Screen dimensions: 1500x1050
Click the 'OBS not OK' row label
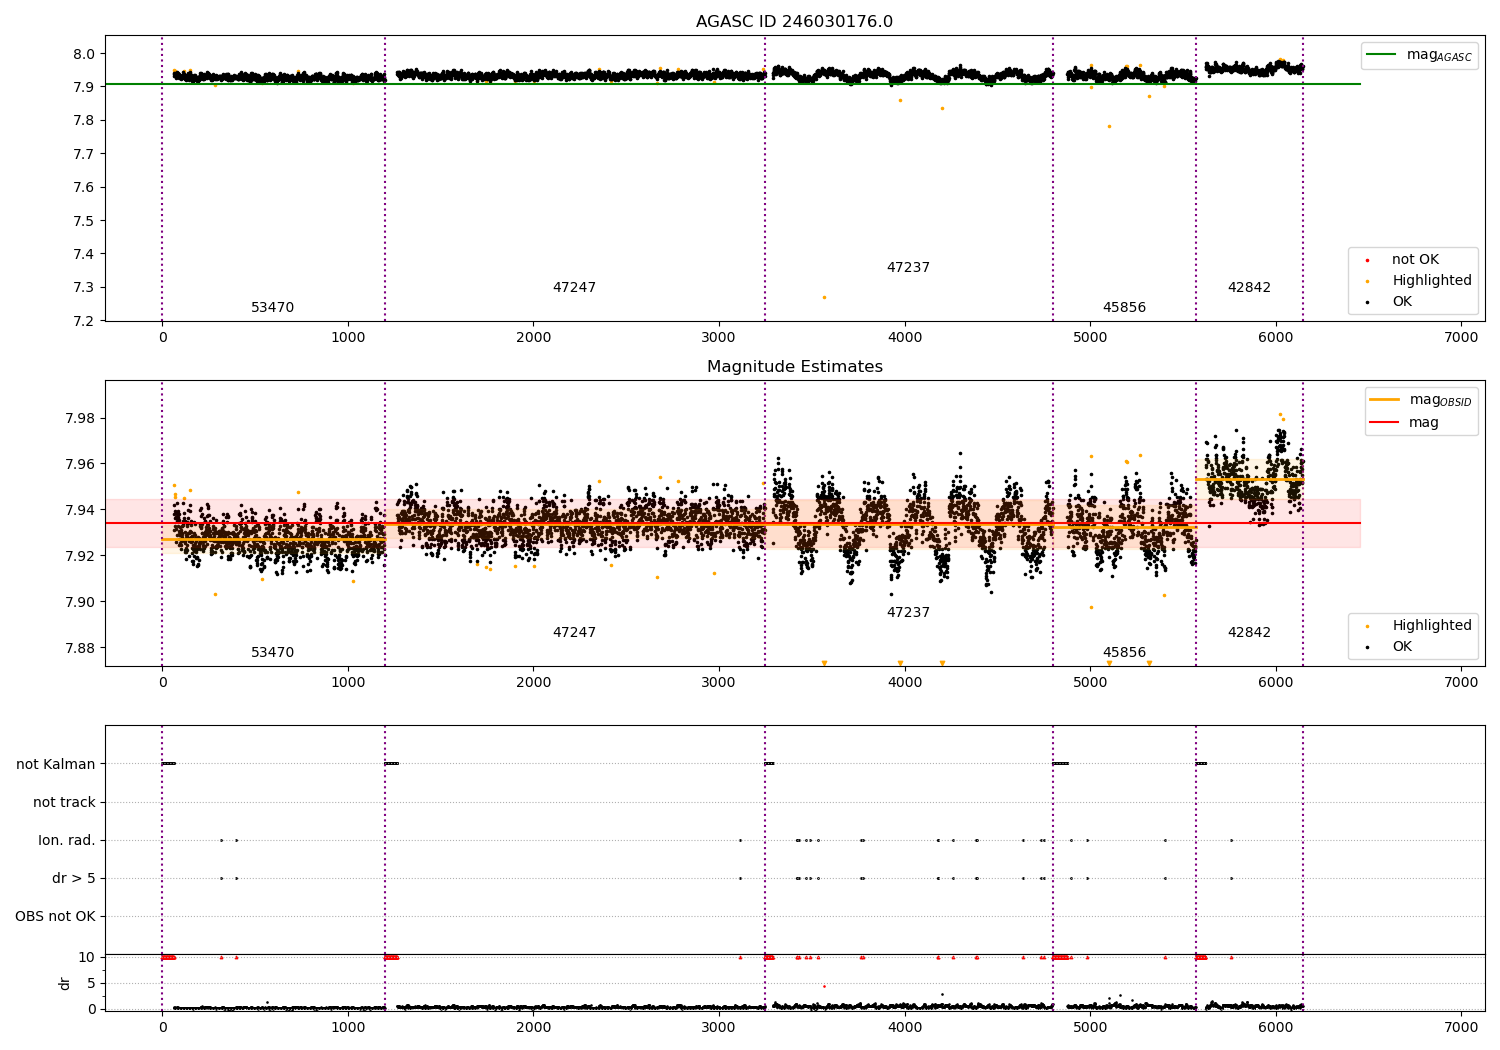(55, 917)
